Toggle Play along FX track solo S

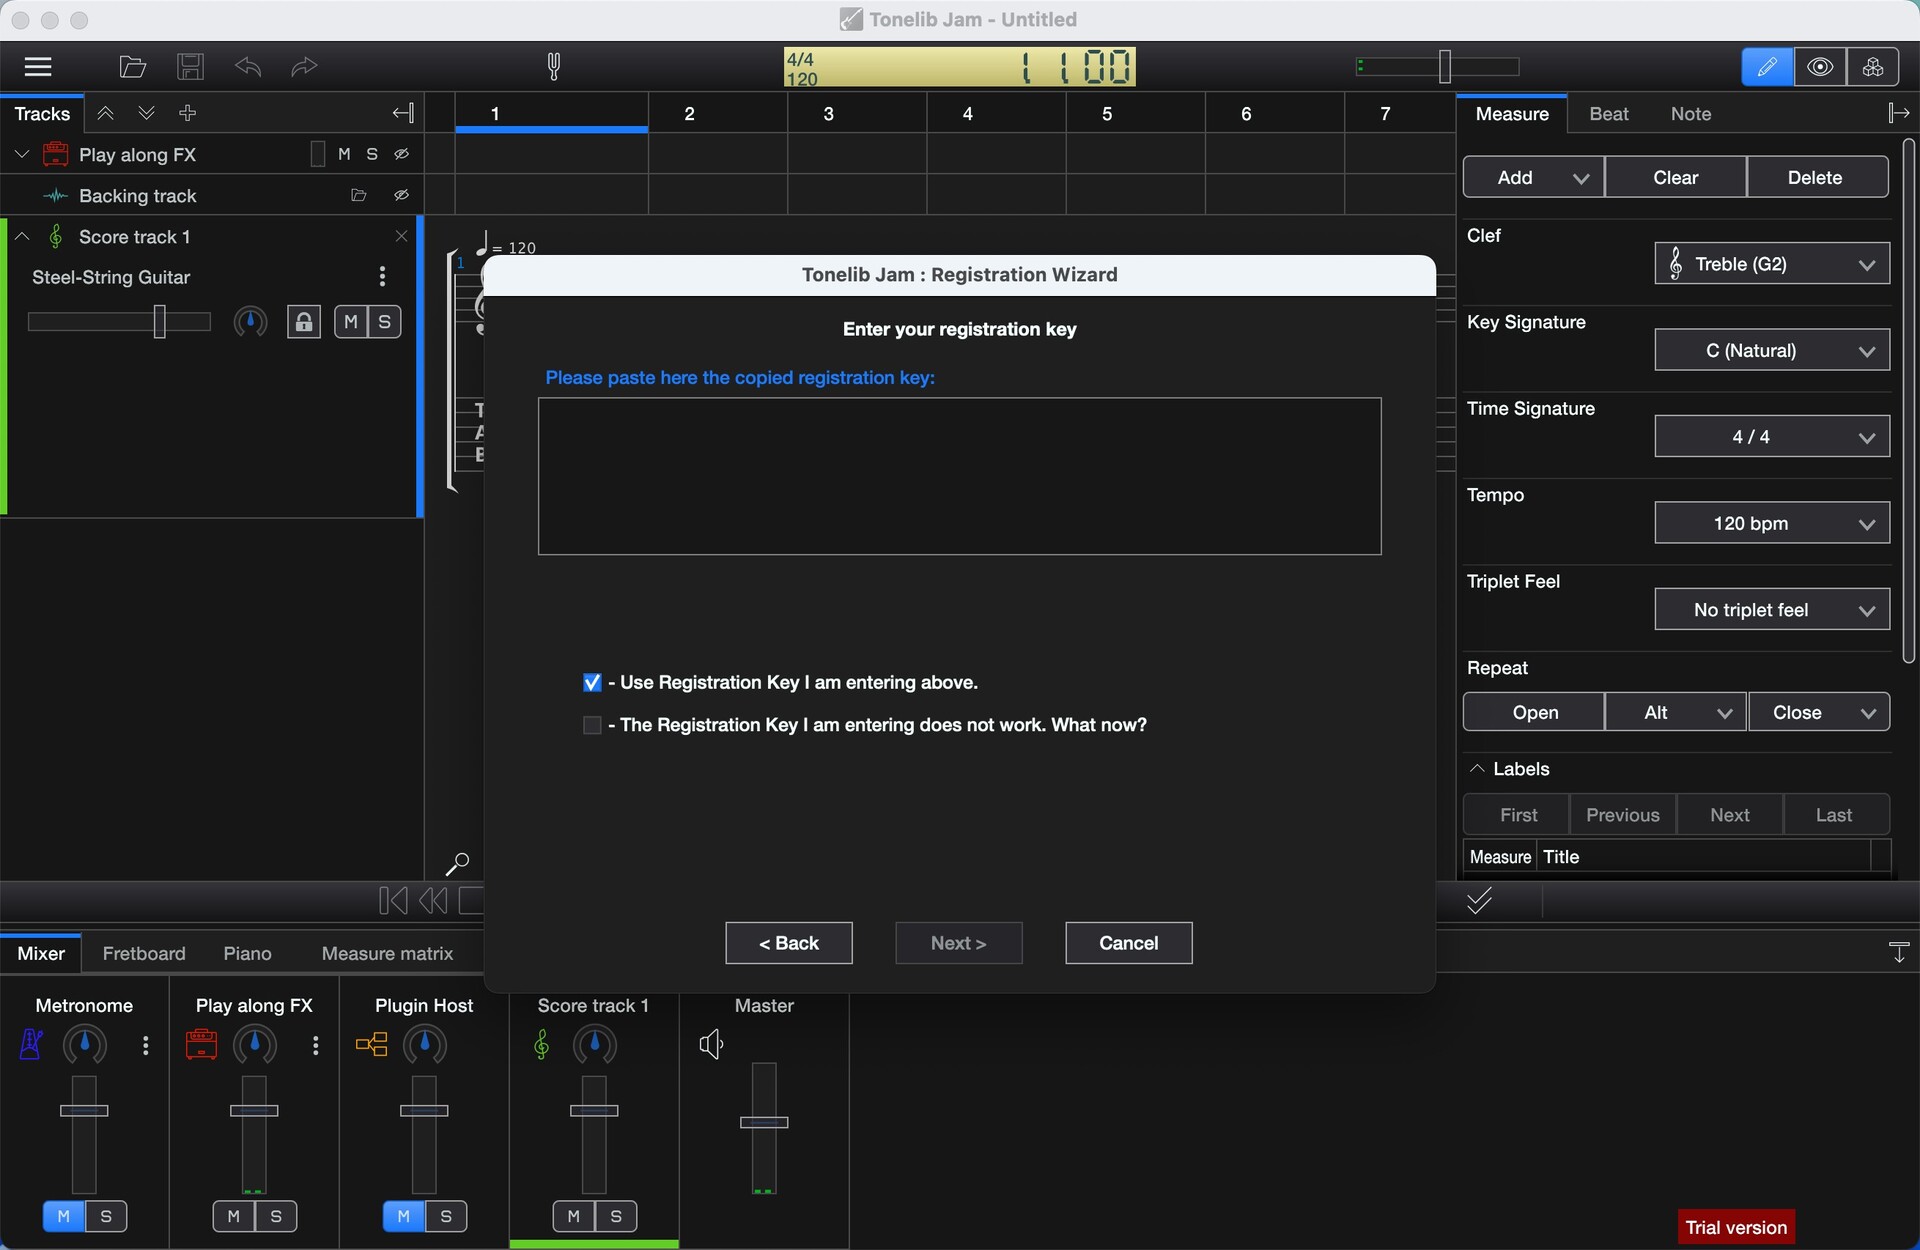point(372,154)
